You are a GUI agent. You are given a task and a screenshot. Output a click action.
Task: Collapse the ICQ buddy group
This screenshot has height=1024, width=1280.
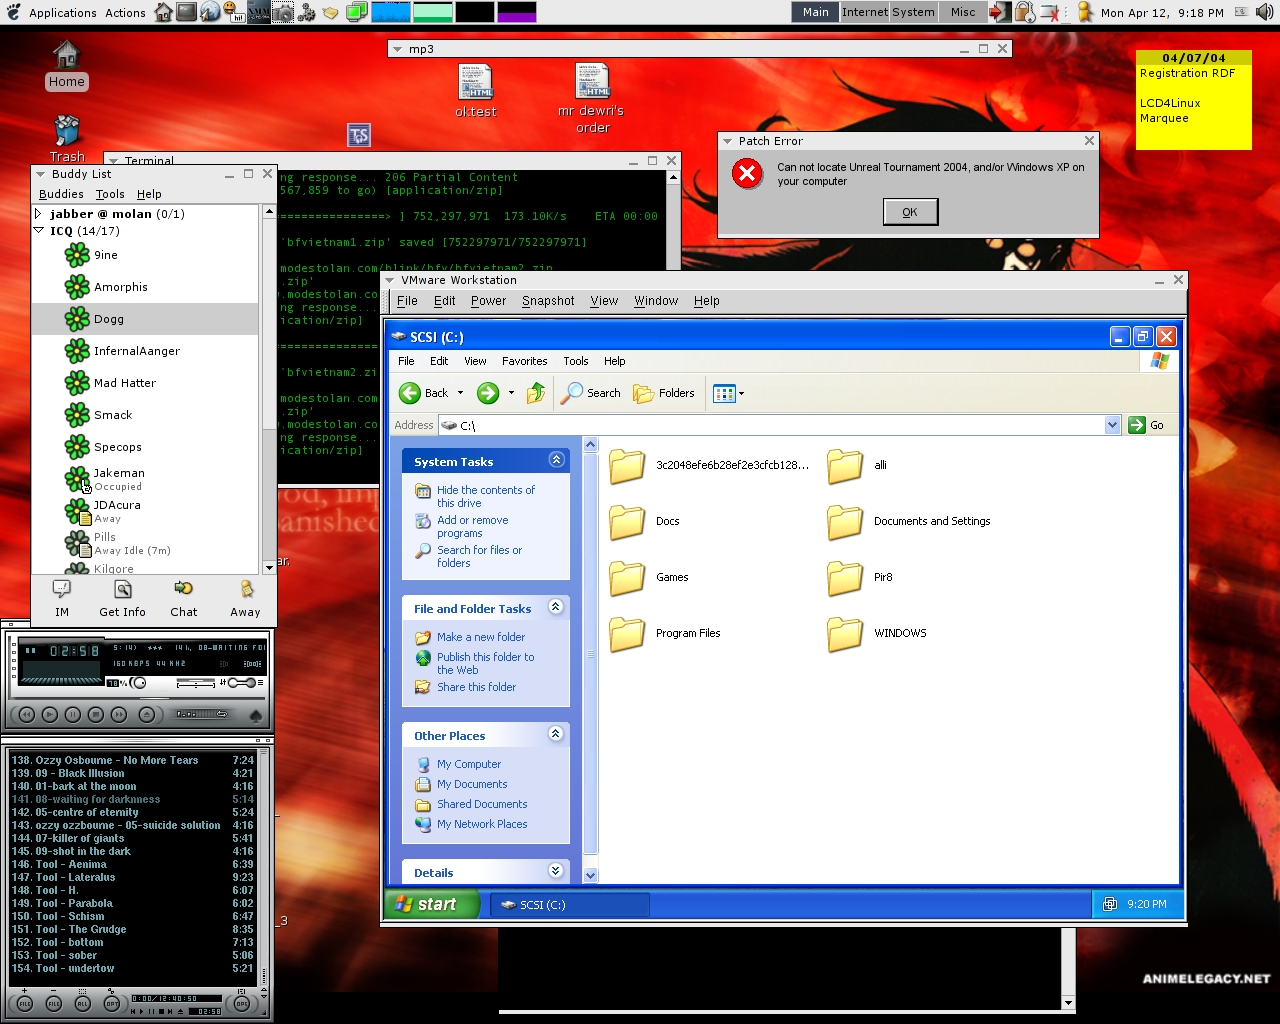click(x=39, y=231)
